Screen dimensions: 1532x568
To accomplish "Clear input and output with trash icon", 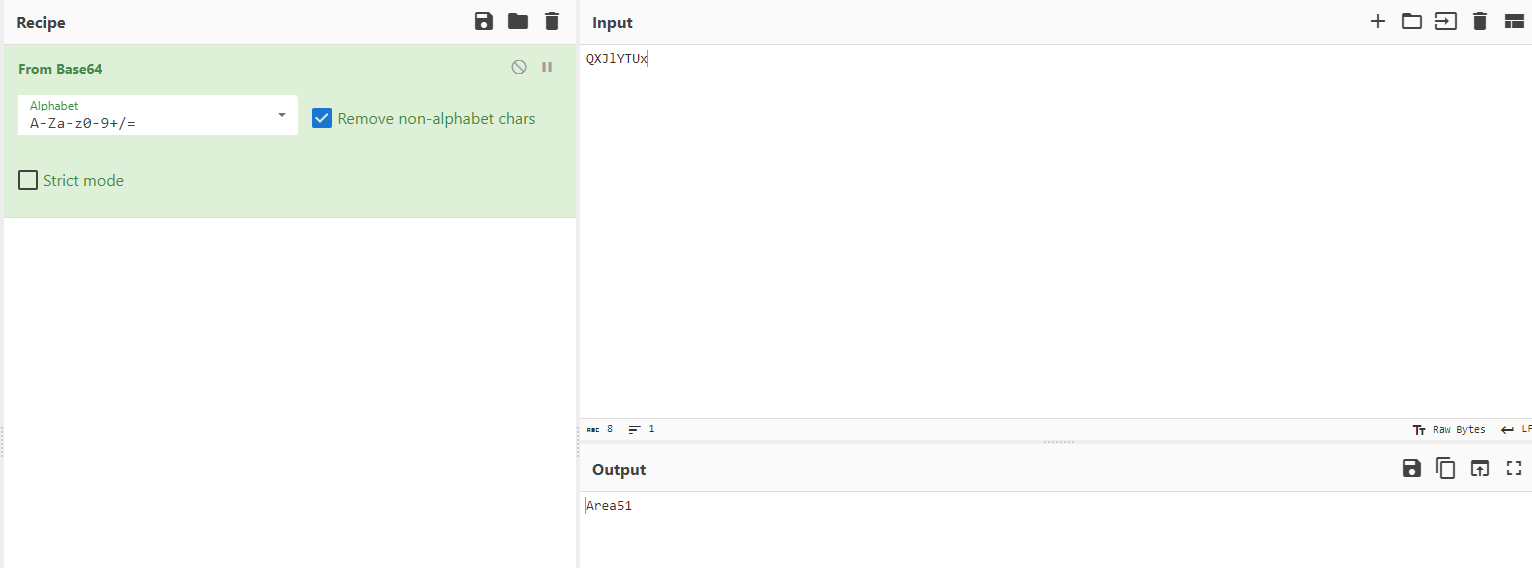I will tap(1480, 22).
